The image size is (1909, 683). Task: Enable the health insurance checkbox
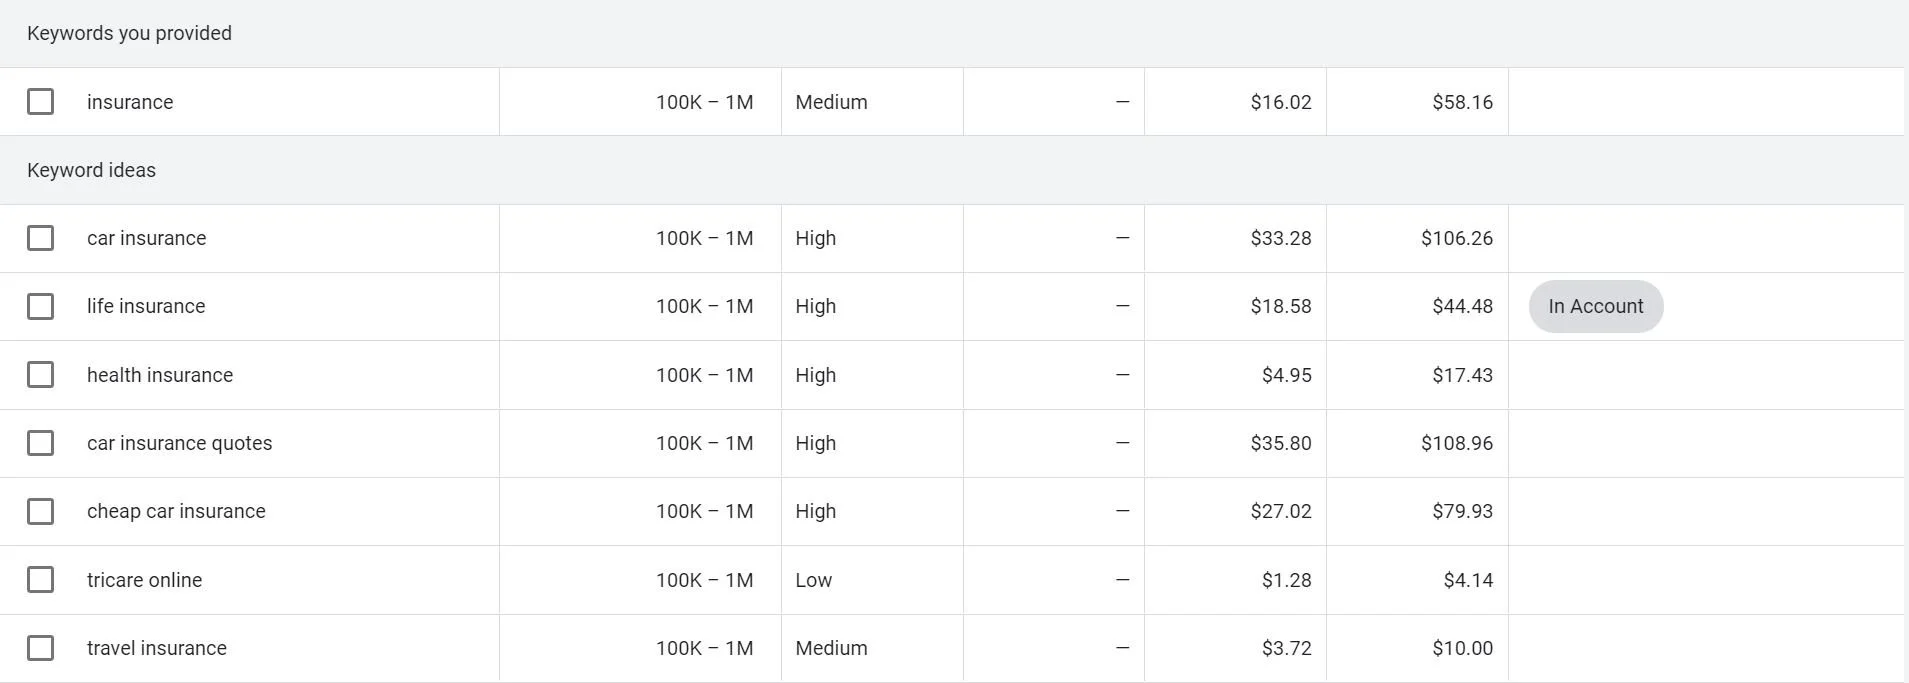[40, 375]
